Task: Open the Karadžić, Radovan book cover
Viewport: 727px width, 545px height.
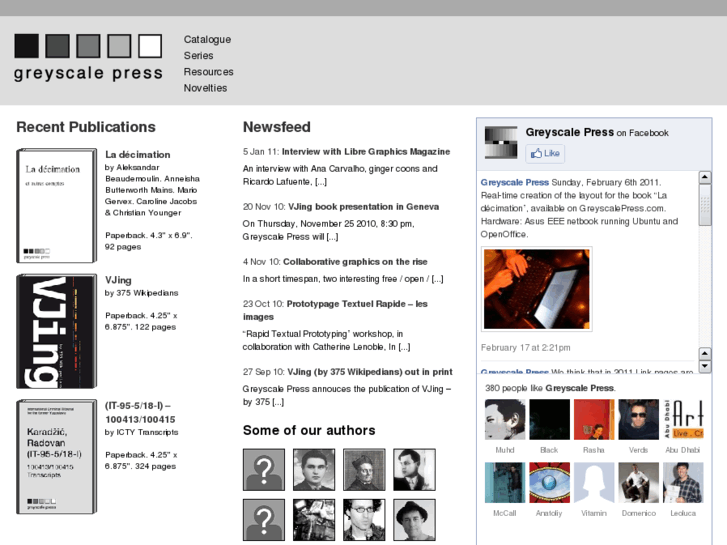Action: pos(57,456)
